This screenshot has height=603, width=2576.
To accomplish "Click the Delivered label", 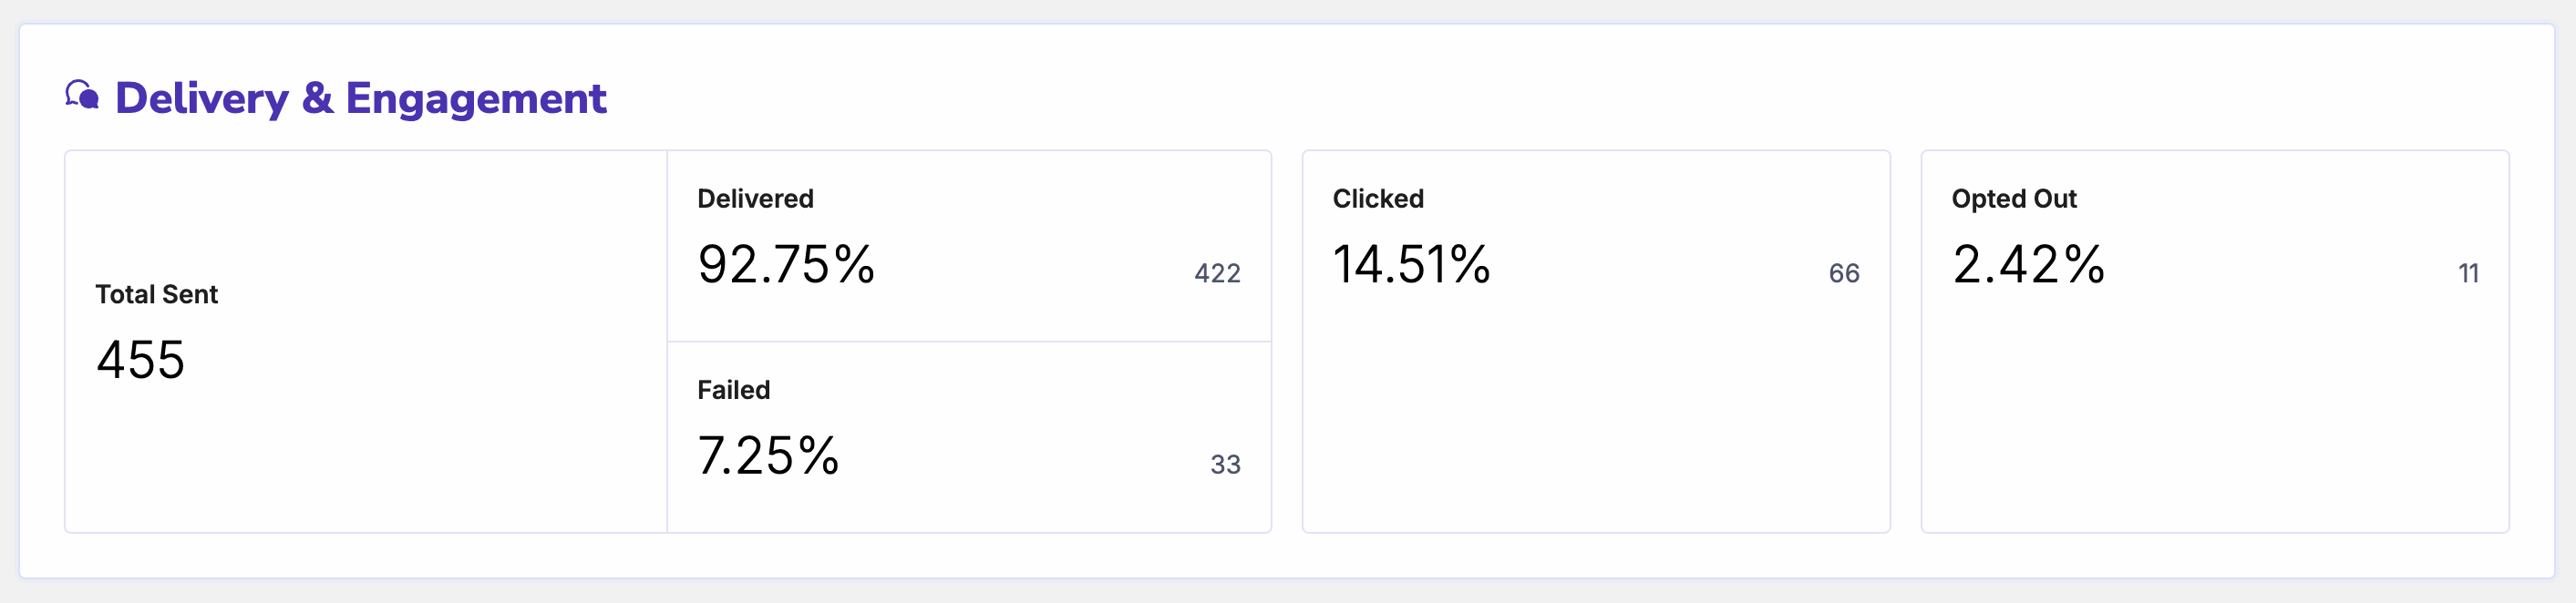I will pyautogui.click(x=755, y=198).
